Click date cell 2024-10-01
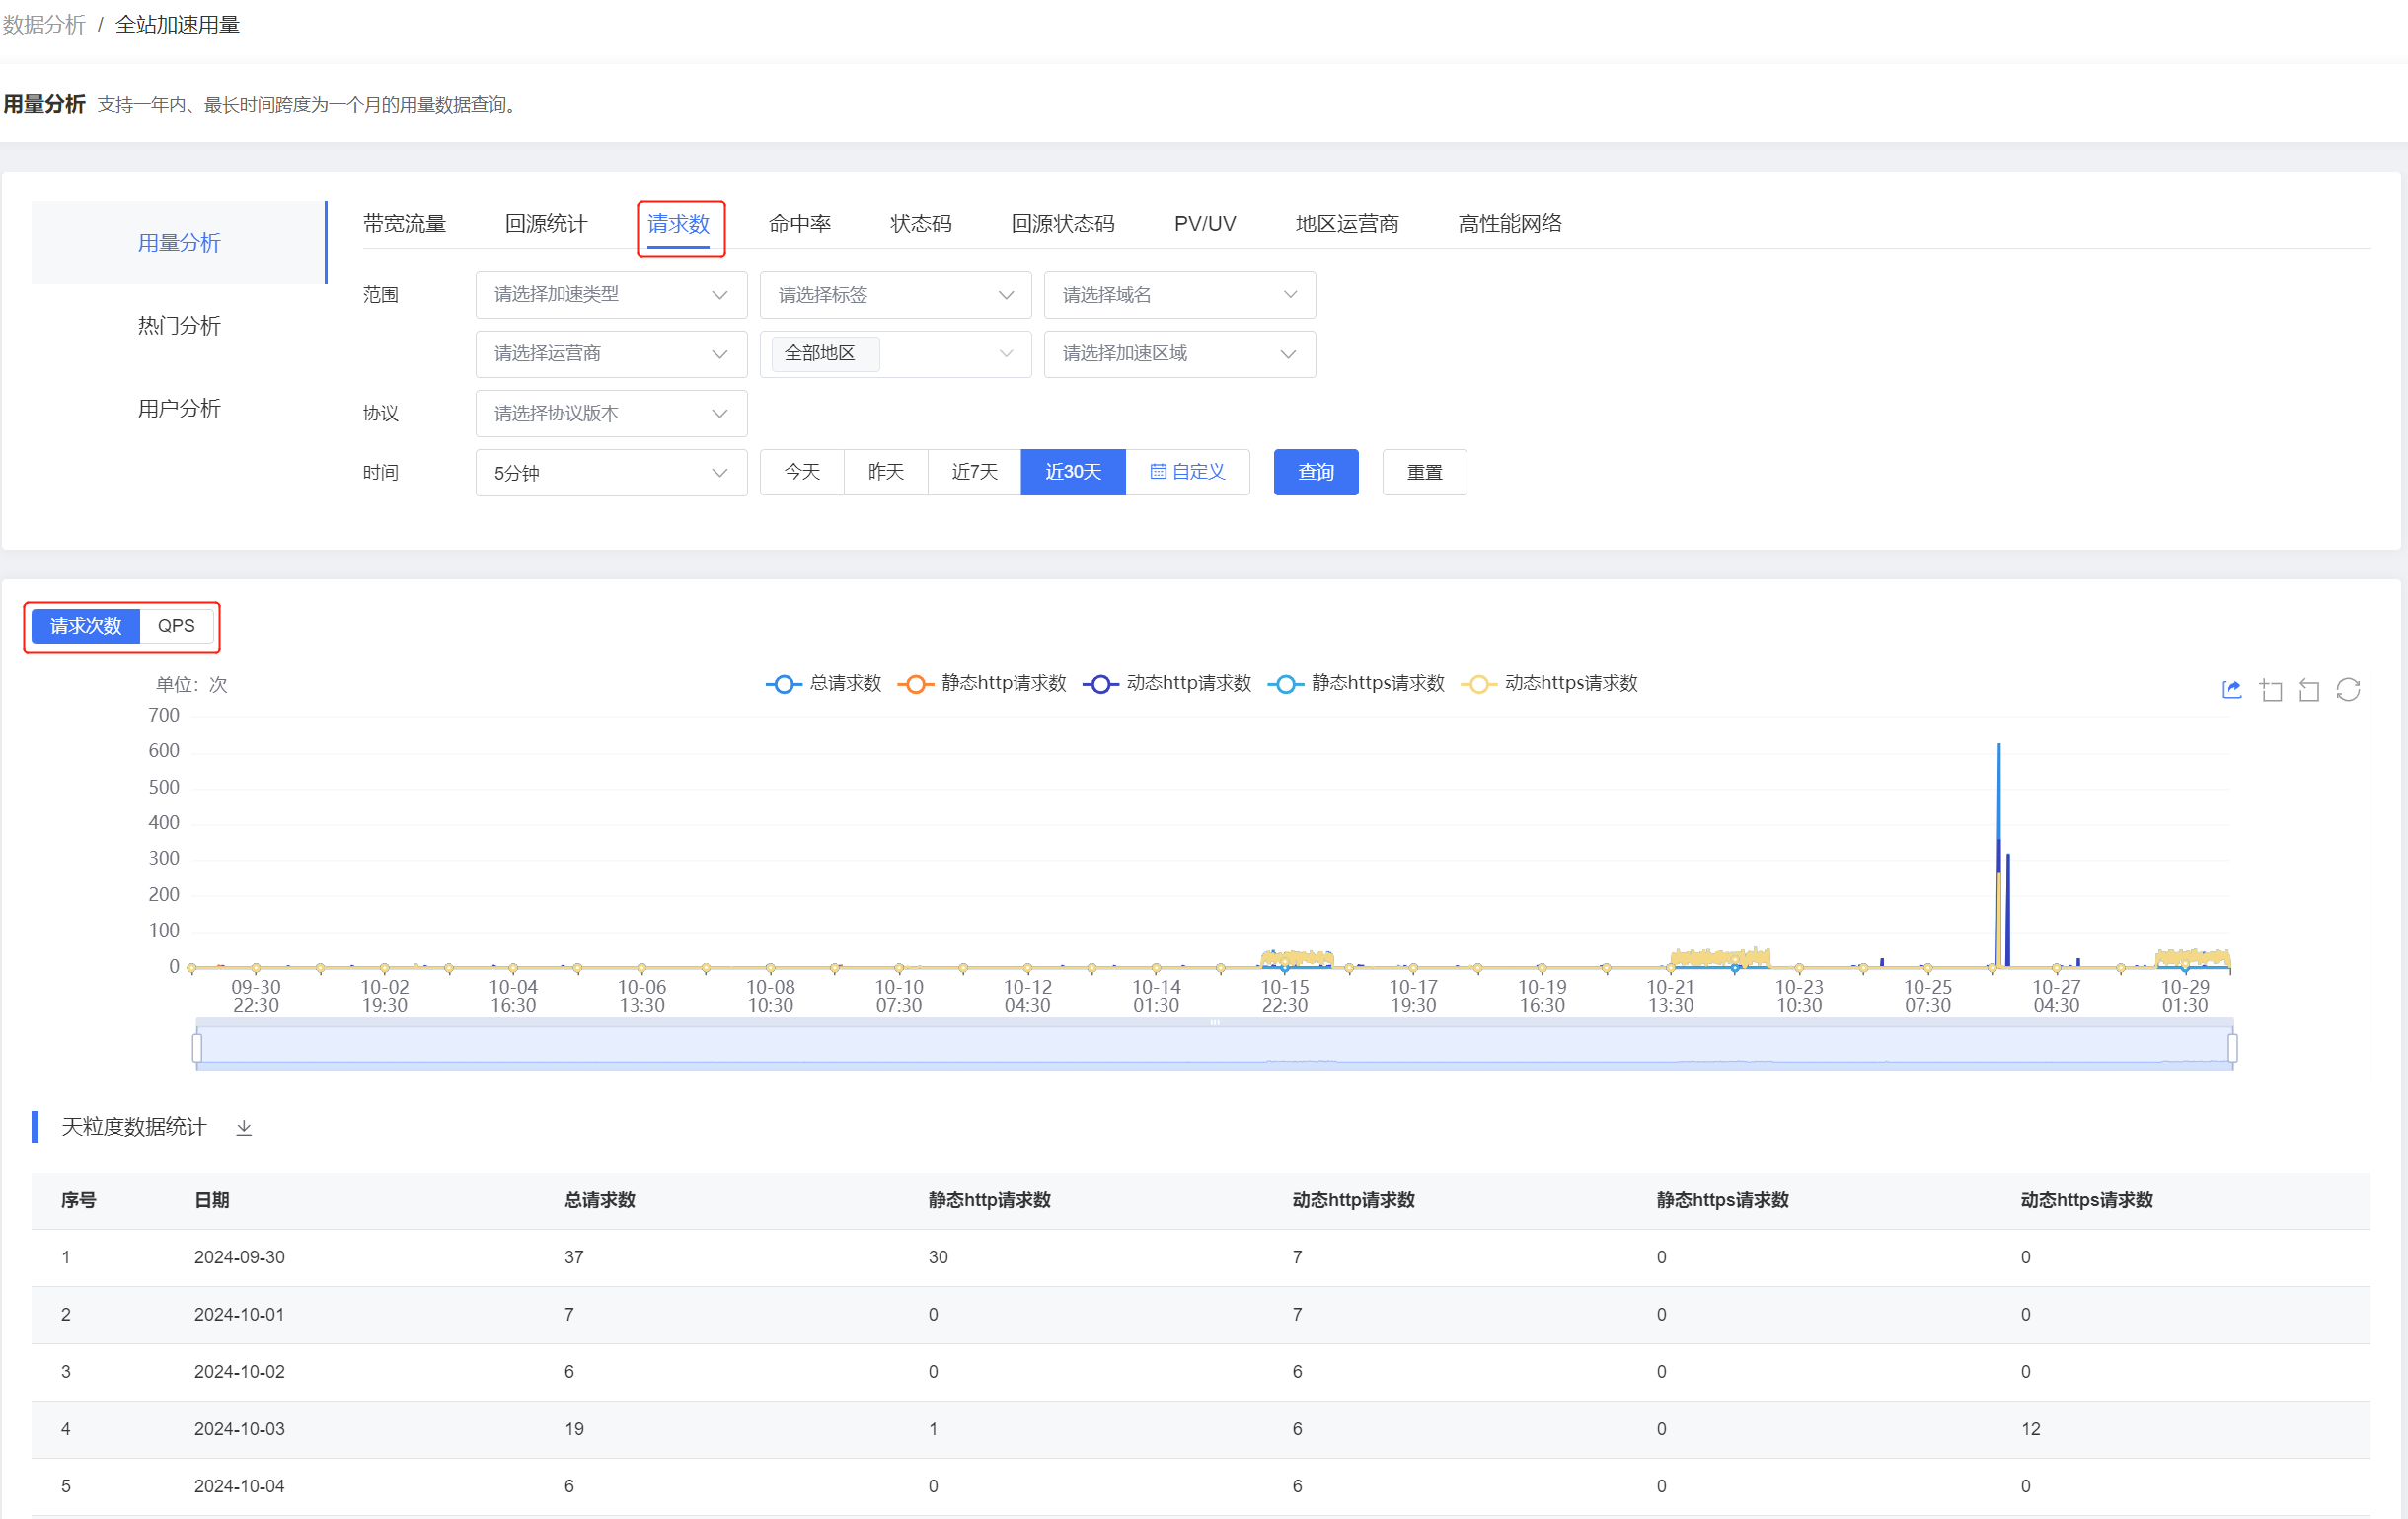Viewport: 2408px width, 1519px height. pos(240,1314)
